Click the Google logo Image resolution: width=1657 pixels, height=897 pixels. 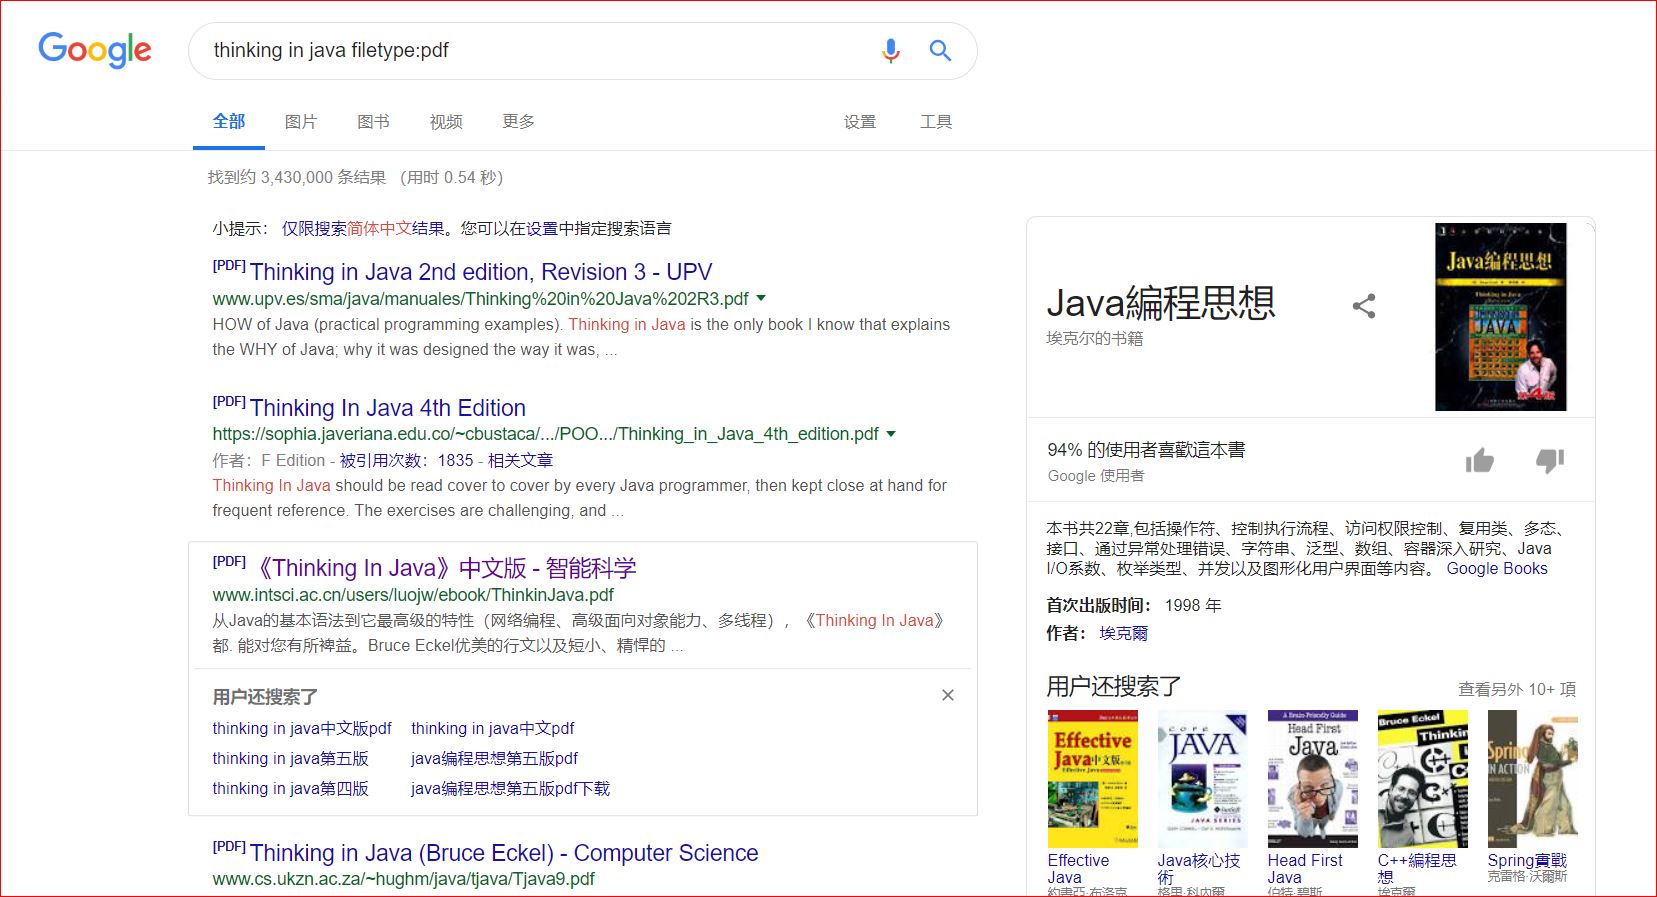tap(95, 50)
